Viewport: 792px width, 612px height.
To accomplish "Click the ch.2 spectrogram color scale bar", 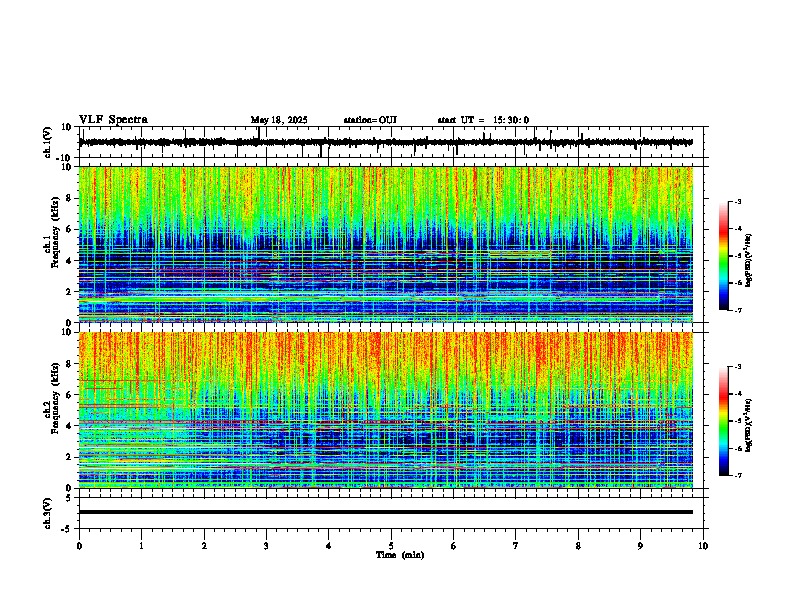I will pyautogui.click(x=724, y=421).
